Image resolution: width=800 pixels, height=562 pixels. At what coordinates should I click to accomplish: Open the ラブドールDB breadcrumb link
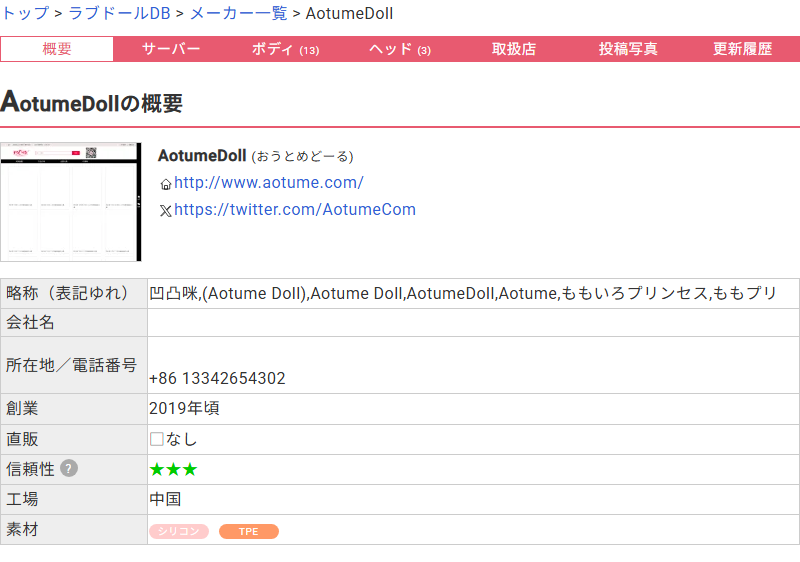click(x=119, y=13)
